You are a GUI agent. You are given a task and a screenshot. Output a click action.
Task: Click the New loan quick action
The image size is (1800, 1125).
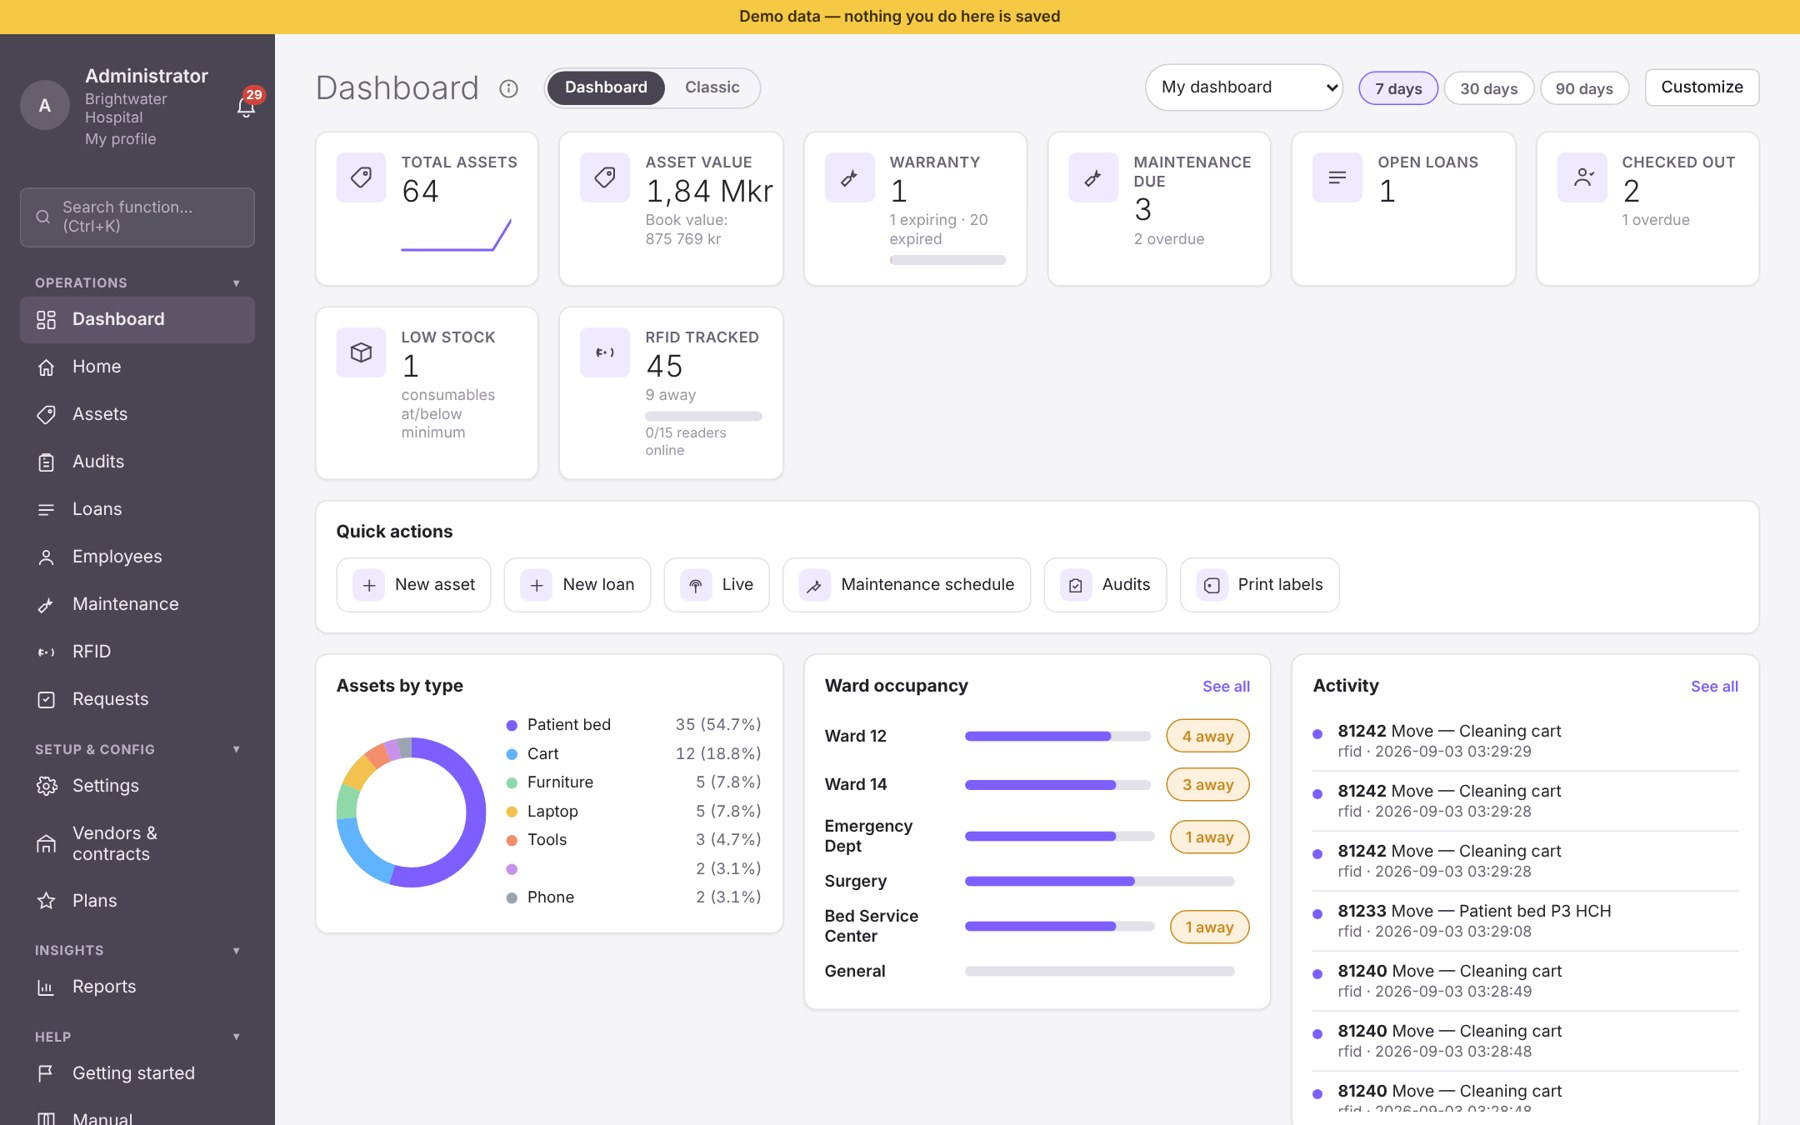click(577, 585)
